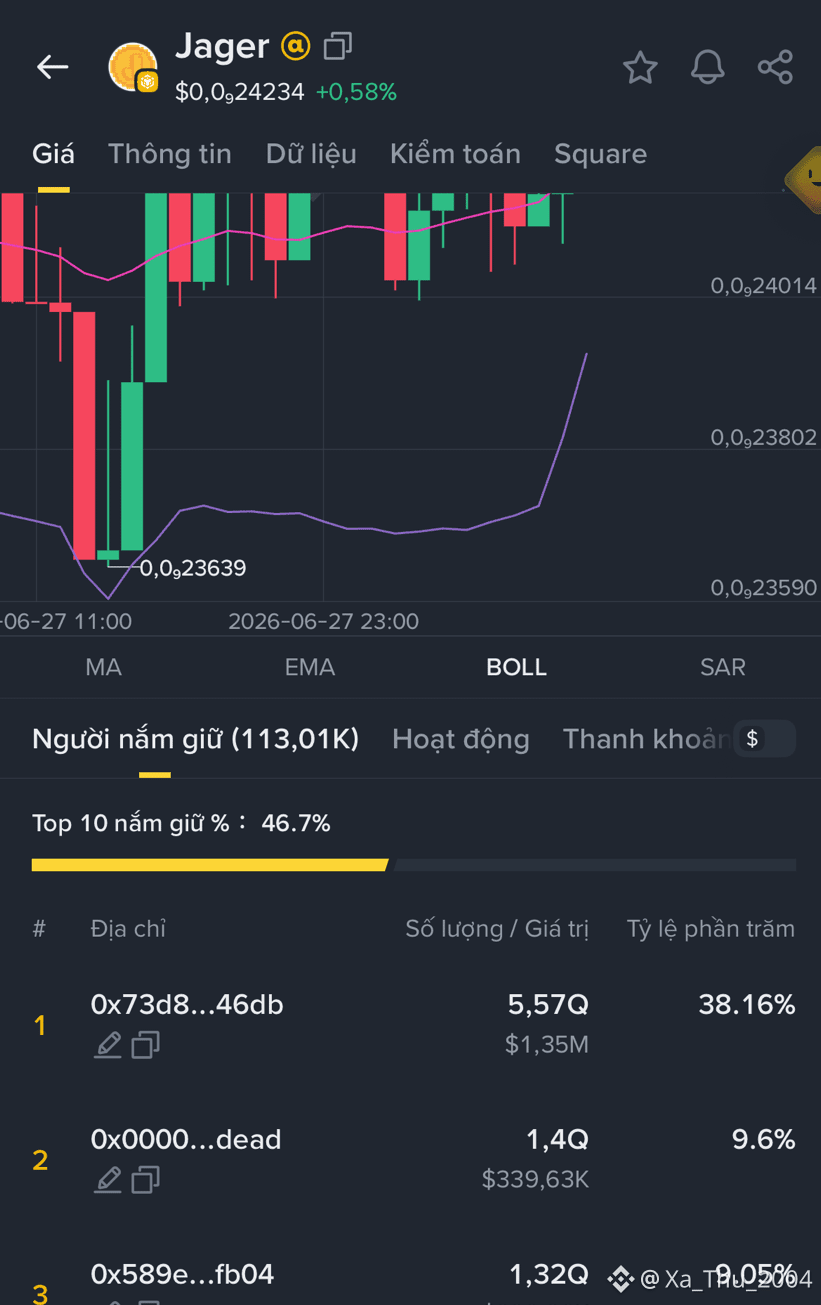This screenshot has width=821, height=1305.
Task: Toggle the $ currency switch
Action: point(765,739)
